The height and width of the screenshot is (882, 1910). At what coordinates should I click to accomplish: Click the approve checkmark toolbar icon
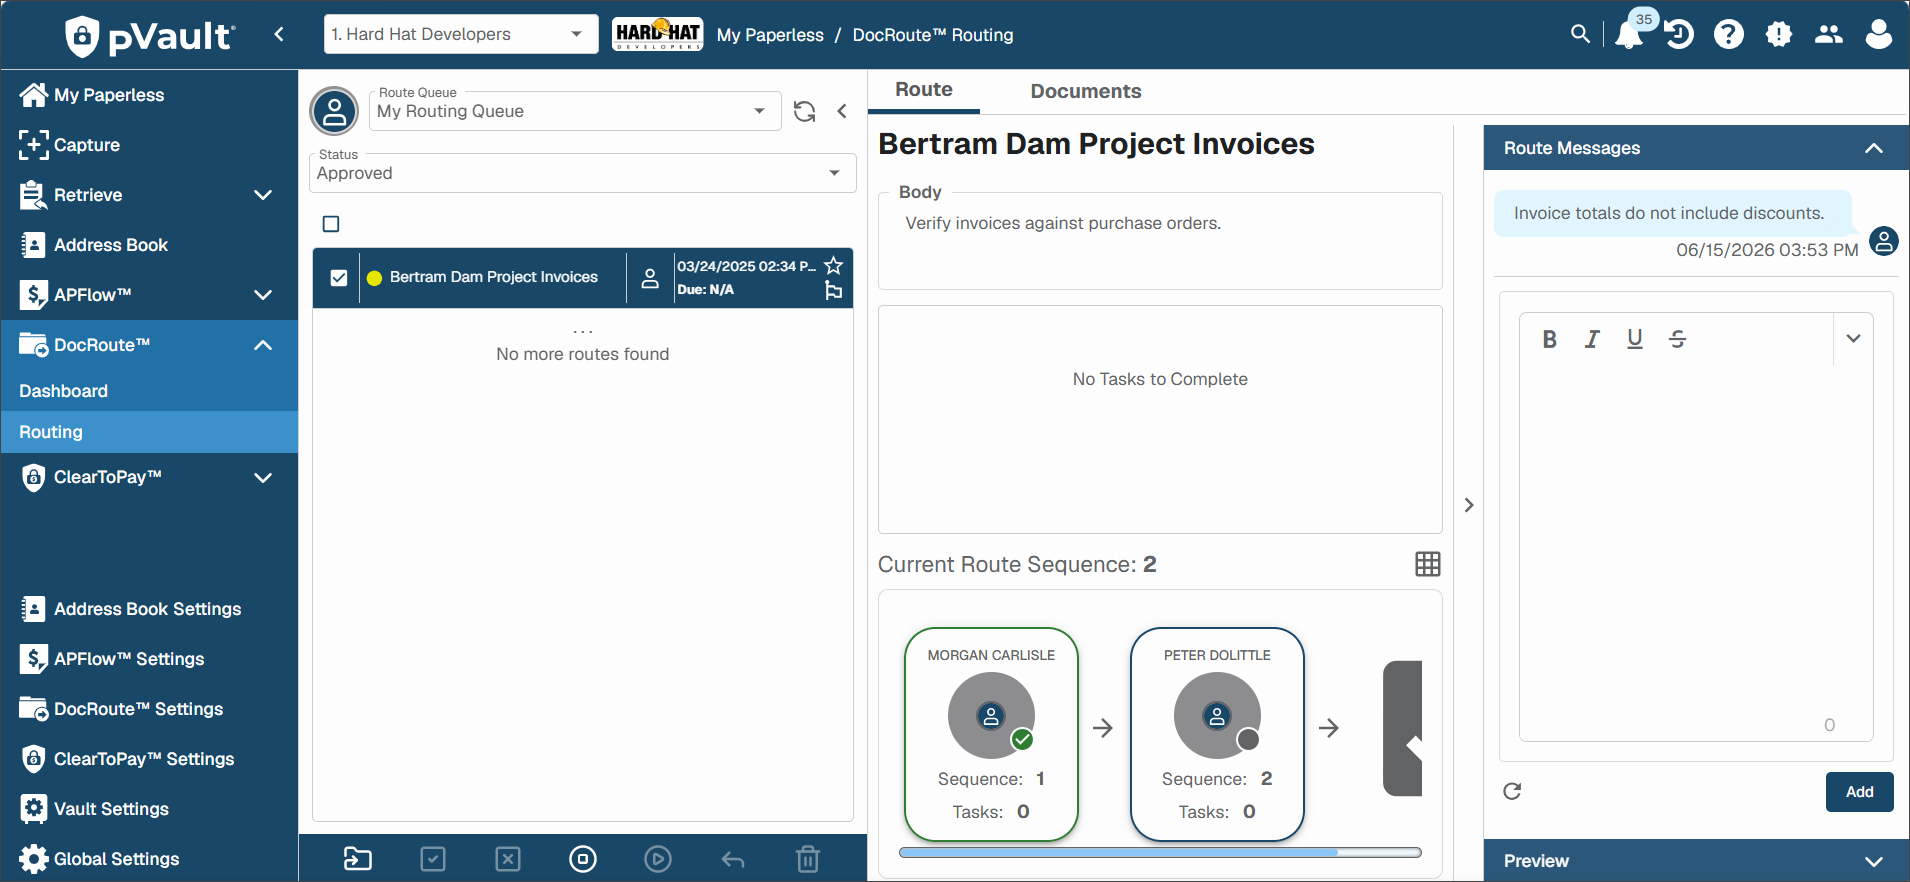pyautogui.click(x=433, y=859)
